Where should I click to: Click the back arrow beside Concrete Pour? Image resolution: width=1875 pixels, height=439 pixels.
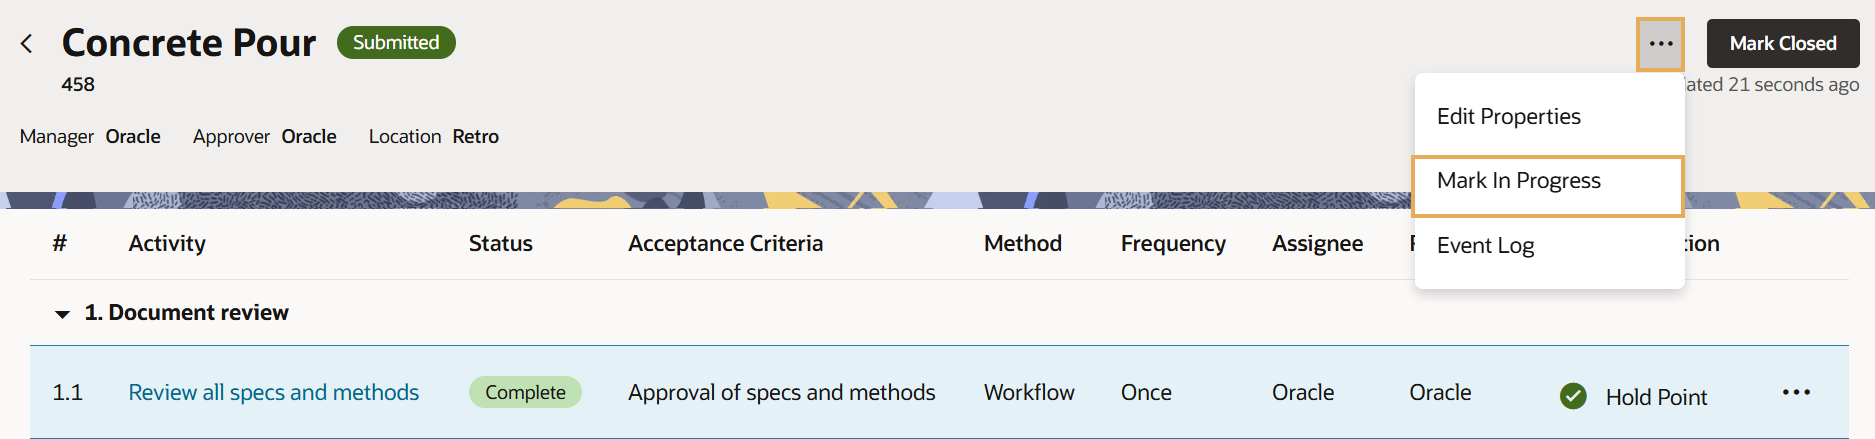click(x=27, y=43)
